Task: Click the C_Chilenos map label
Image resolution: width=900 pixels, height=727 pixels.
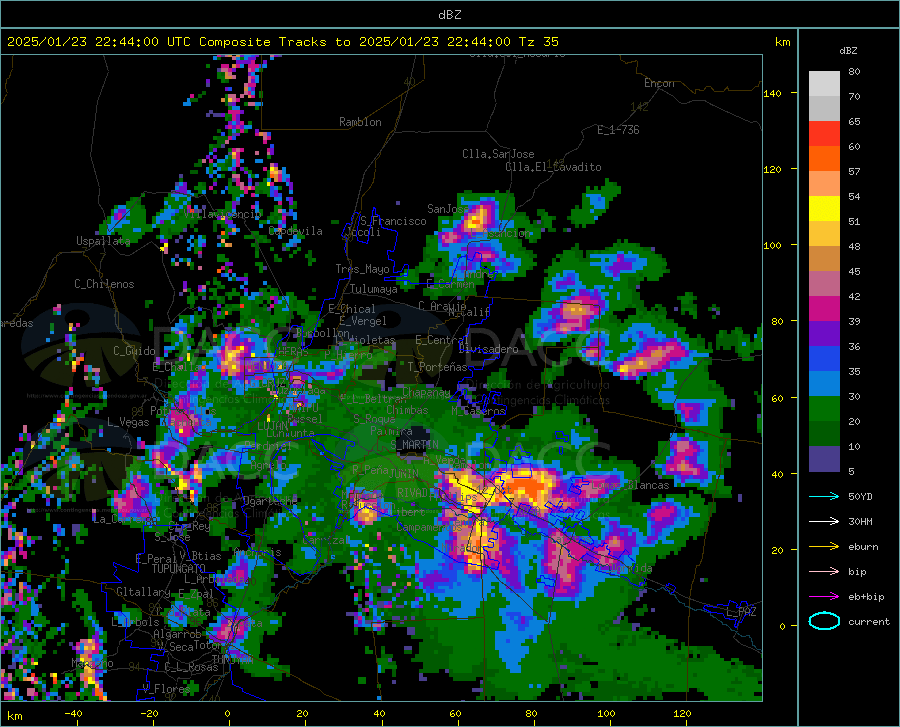Action: click(x=104, y=284)
